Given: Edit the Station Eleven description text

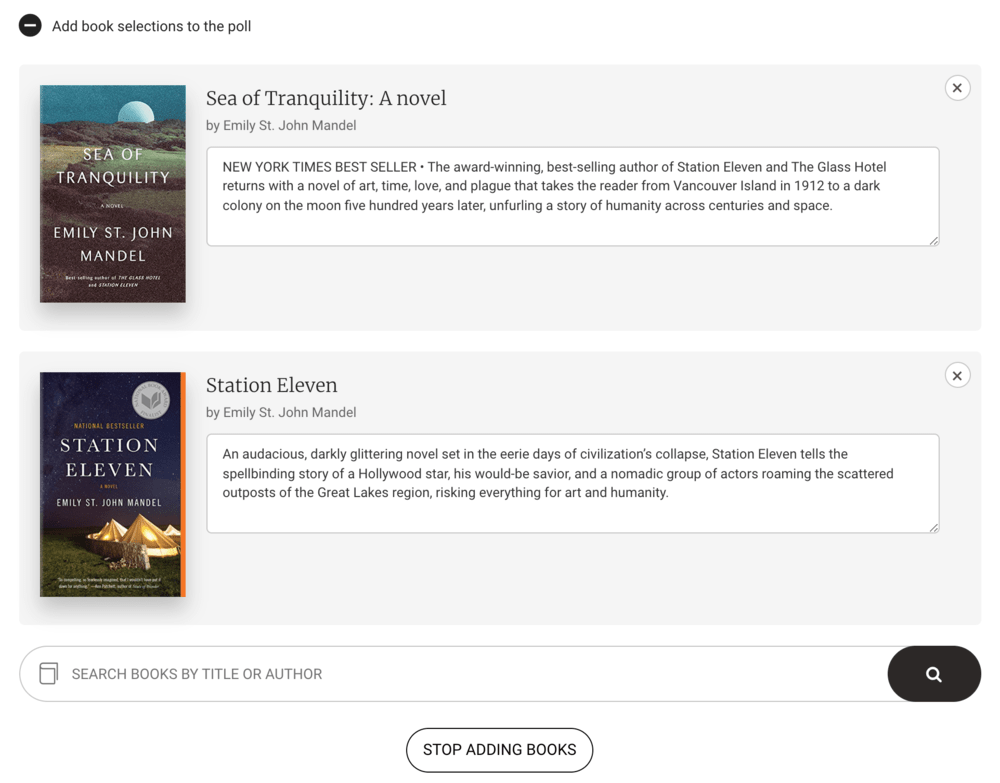Looking at the screenshot, I should 572,483.
